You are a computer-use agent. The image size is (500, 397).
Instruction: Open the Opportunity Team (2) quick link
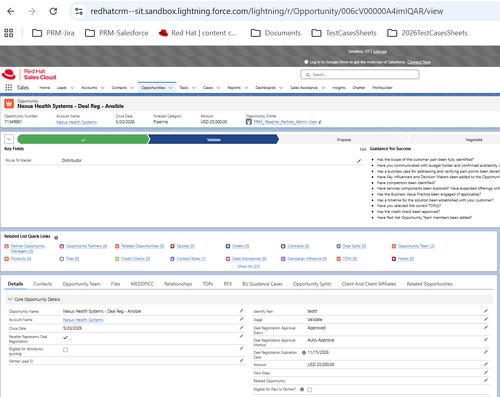click(416, 246)
